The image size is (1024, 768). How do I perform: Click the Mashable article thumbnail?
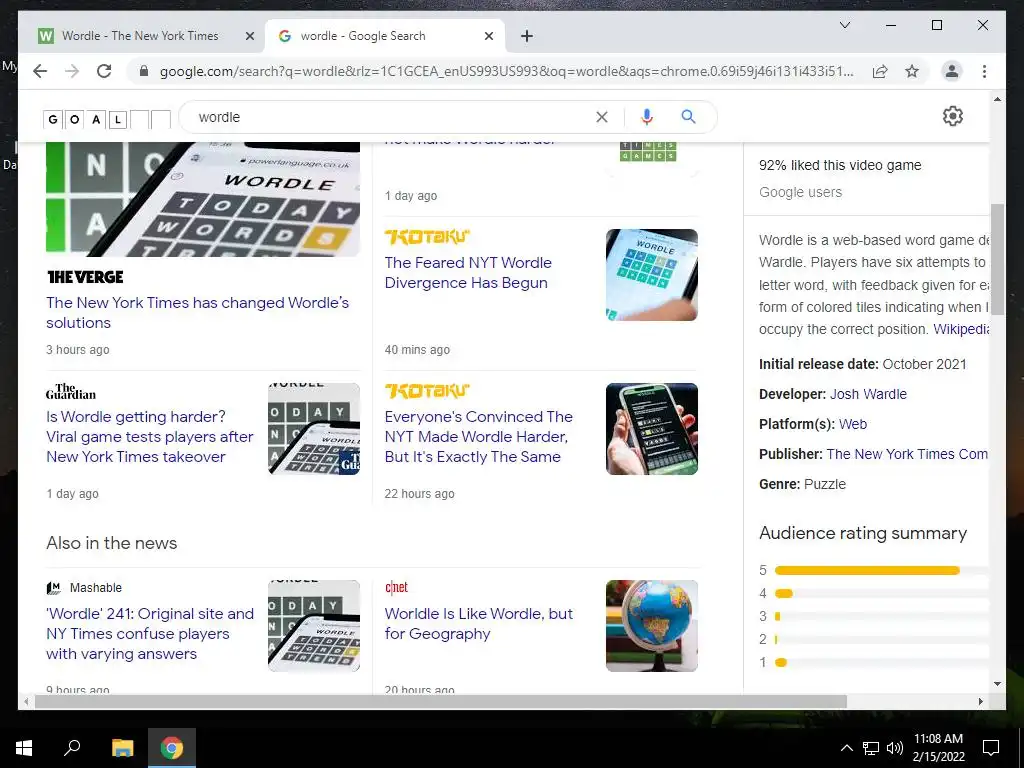(313, 626)
